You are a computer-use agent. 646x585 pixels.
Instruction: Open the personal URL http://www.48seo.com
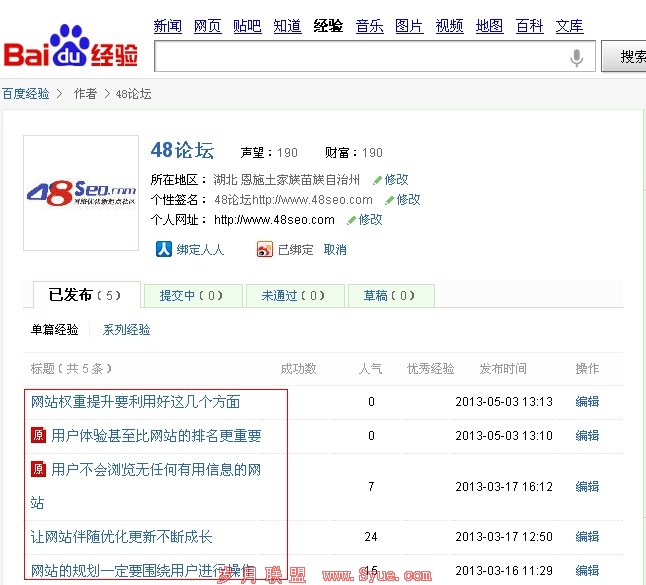[x=274, y=220]
